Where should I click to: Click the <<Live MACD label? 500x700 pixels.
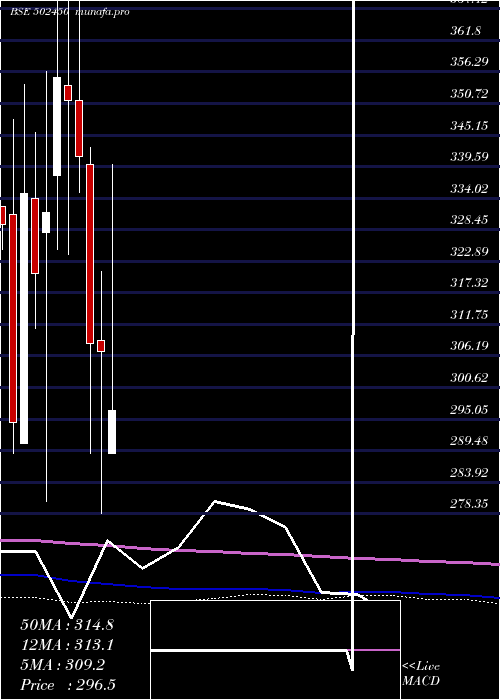point(421,674)
